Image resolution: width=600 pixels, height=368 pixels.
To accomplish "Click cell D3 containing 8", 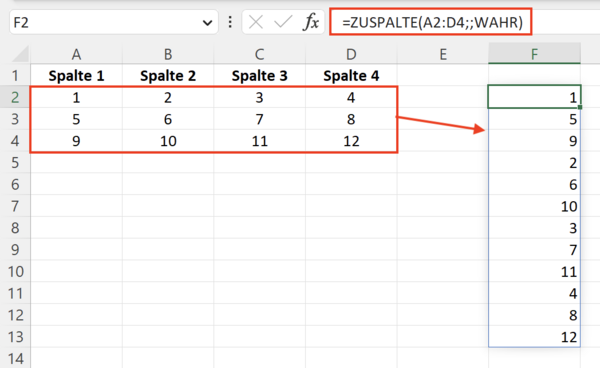I will (351, 119).
